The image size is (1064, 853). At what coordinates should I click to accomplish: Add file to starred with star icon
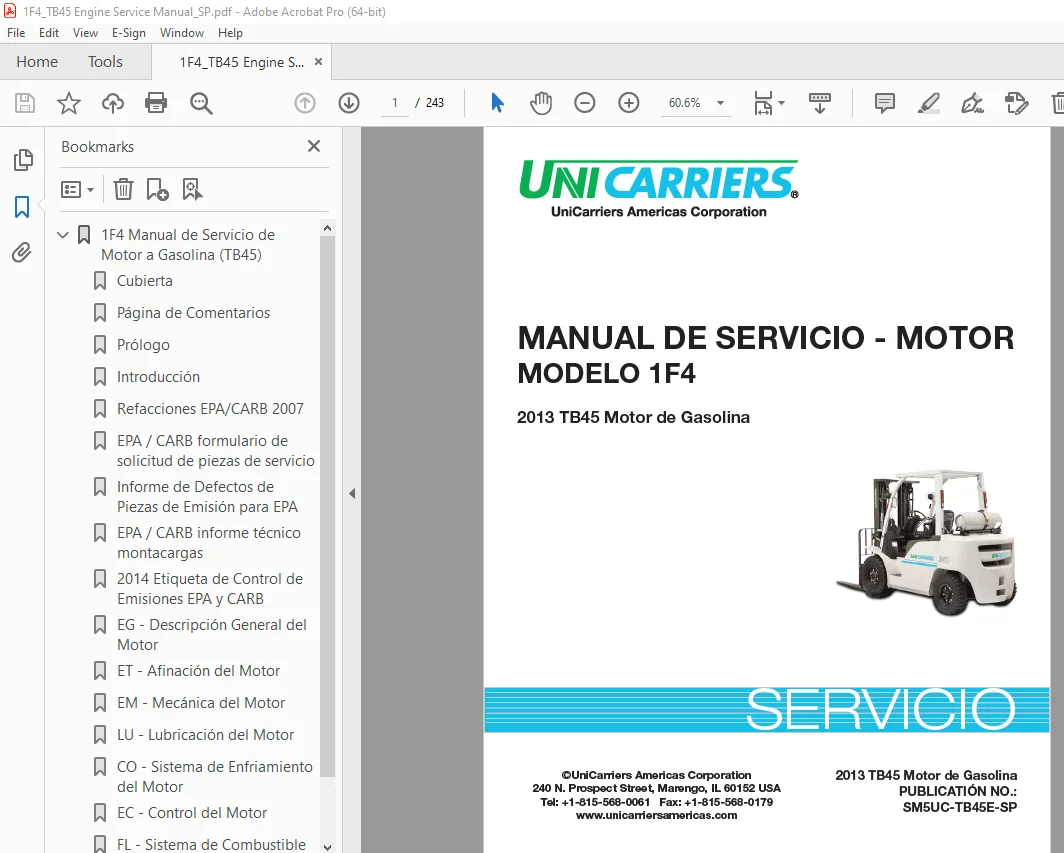point(69,103)
